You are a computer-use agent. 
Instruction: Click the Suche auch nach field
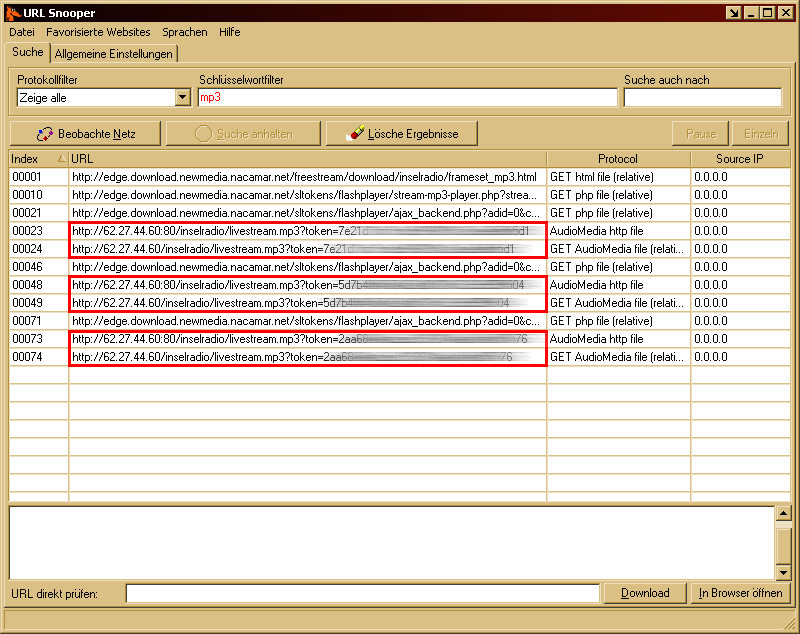[703, 97]
